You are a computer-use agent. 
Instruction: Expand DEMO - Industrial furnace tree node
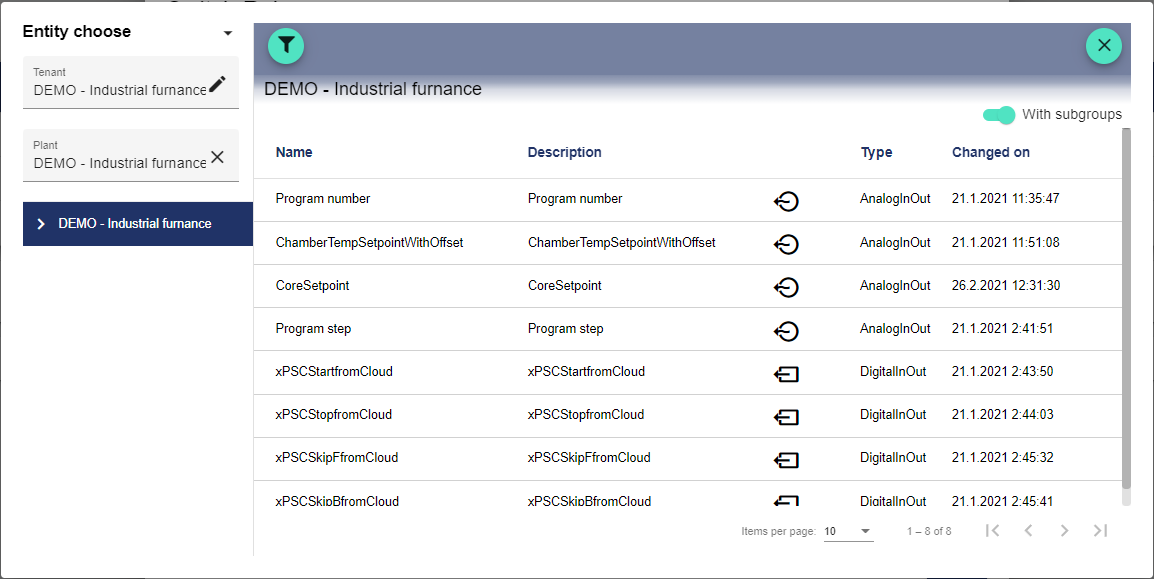[41, 224]
